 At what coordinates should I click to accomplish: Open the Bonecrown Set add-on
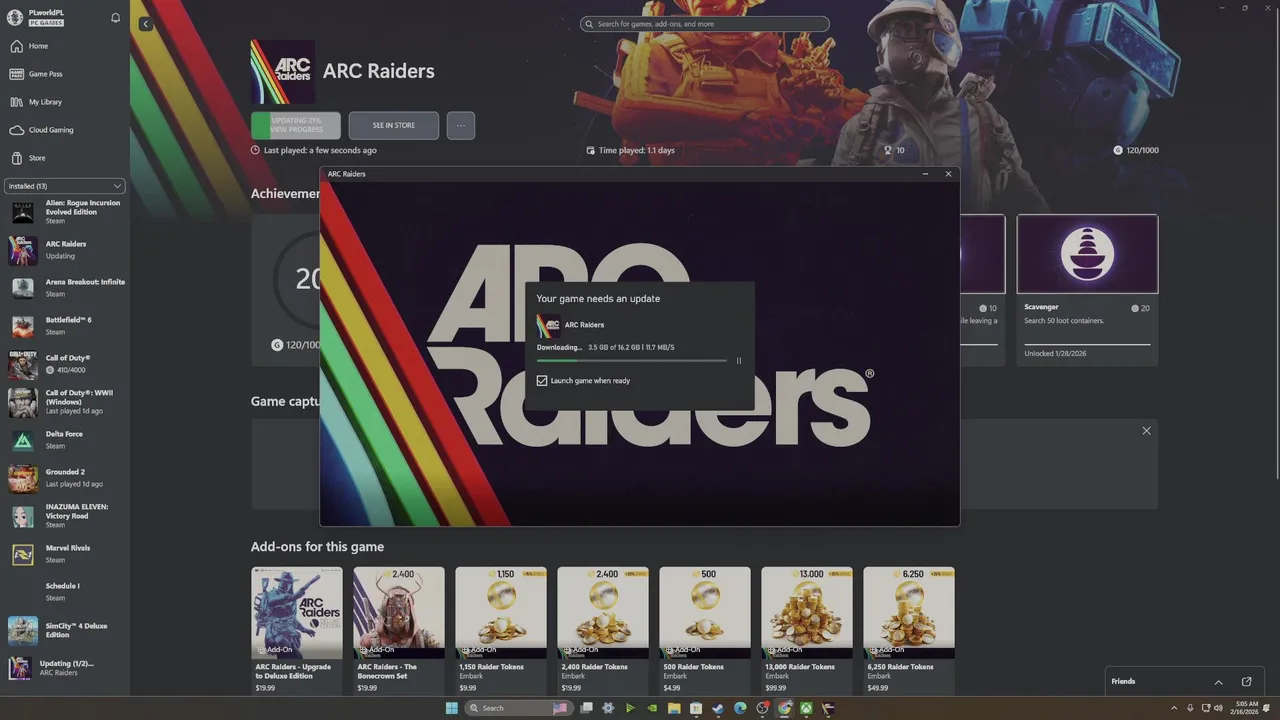click(x=399, y=630)
